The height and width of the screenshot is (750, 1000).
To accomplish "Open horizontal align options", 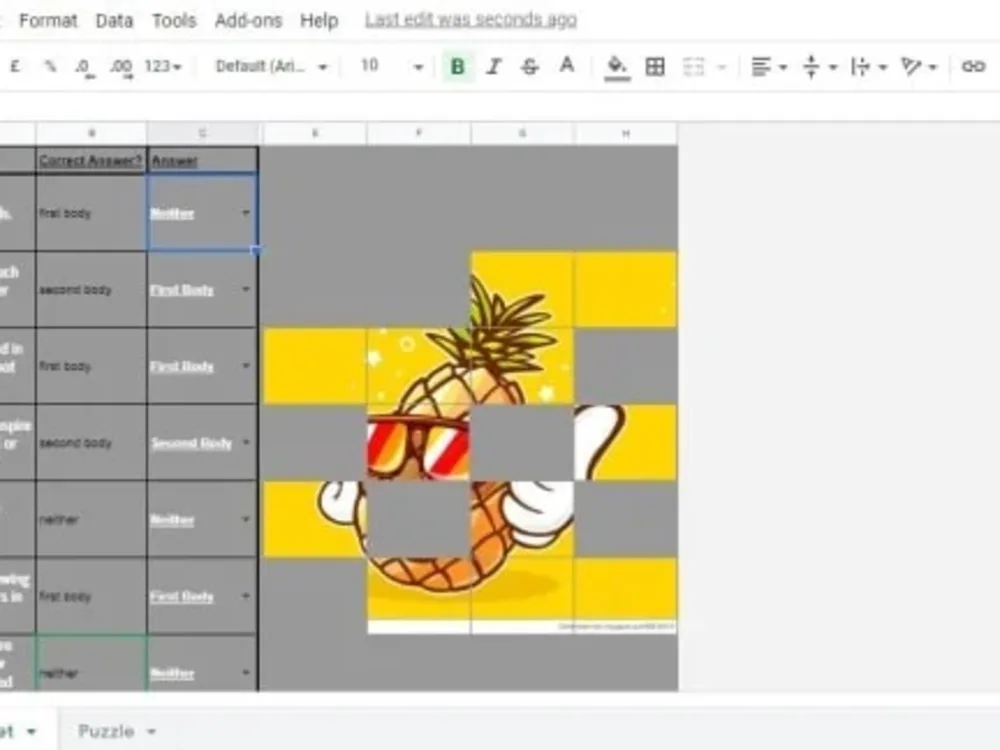I will click(x=768, y=66).
